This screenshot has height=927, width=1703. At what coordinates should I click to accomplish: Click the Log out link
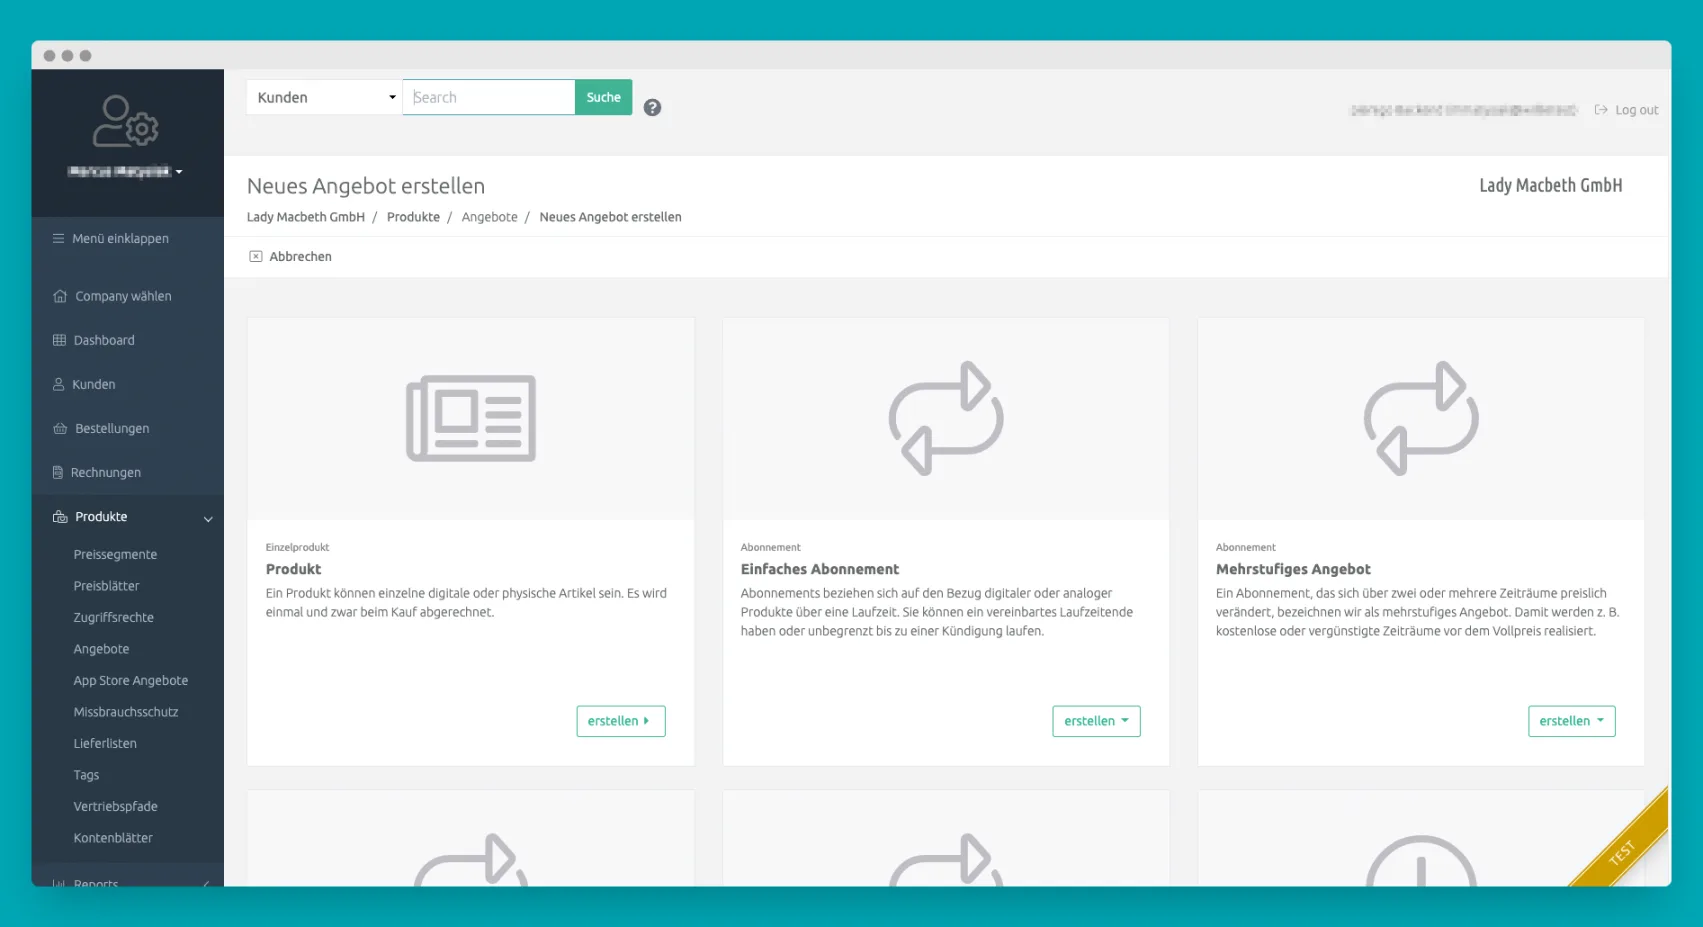coord(1636,110)
